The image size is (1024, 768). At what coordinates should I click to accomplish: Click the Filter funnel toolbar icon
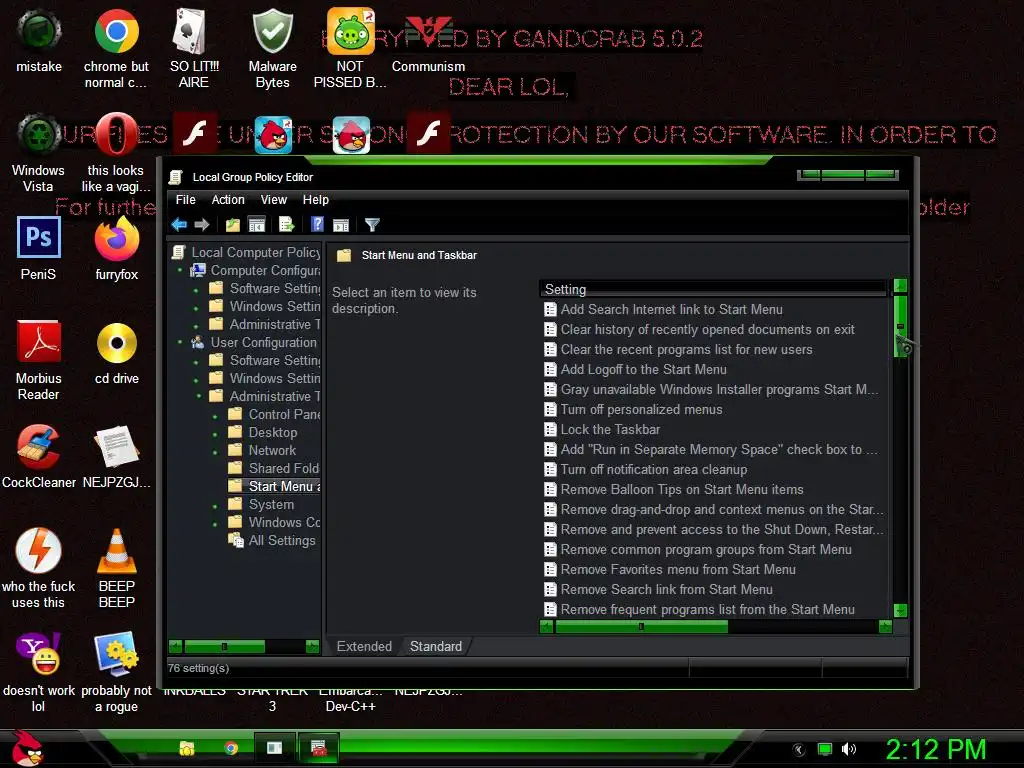point(372,225)
